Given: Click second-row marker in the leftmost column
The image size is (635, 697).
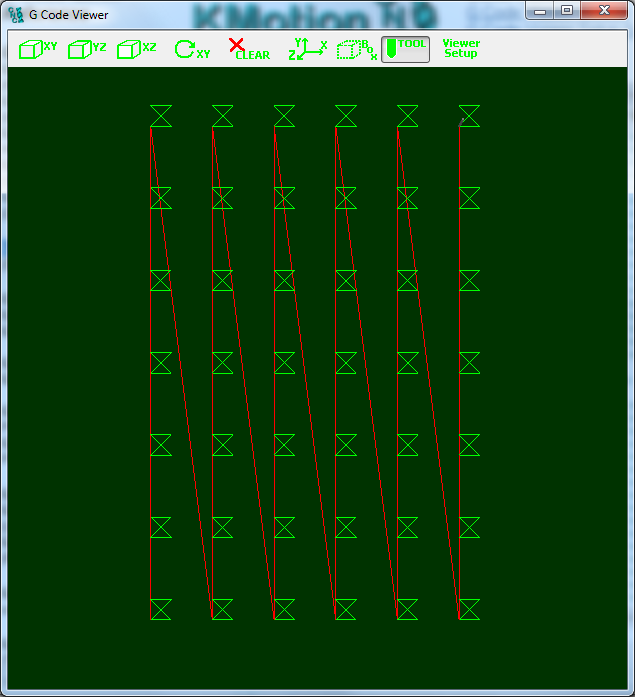Looking at the screenshot, I should point(161,198).
